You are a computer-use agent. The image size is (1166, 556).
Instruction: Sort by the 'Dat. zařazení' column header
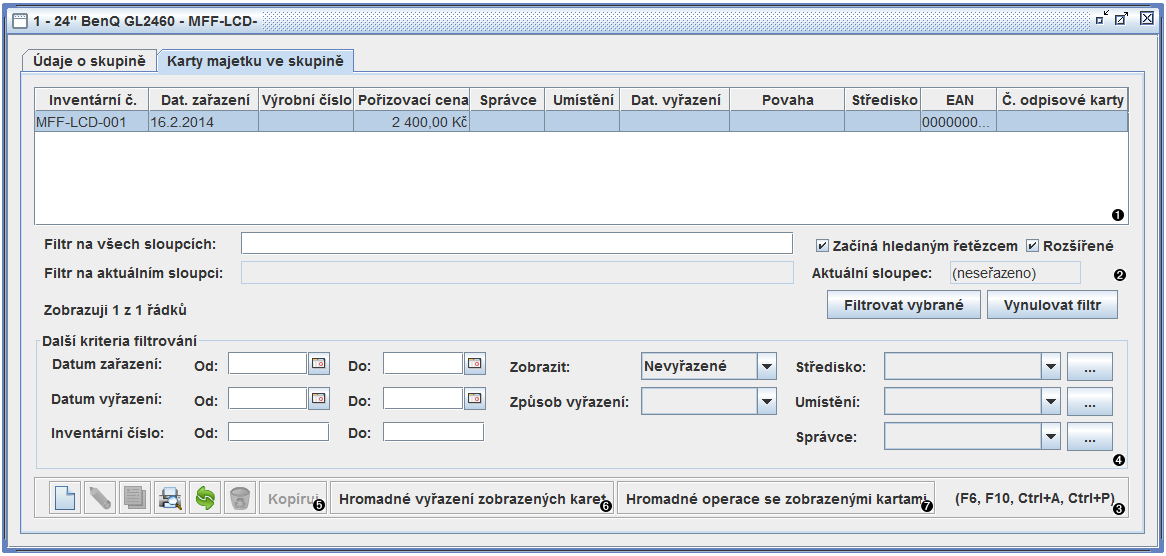point(203,100)
